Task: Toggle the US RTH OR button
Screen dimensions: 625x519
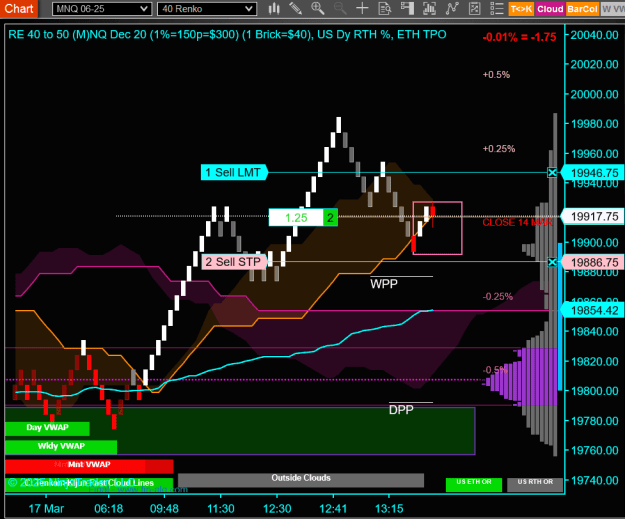Action: (535, 484)
